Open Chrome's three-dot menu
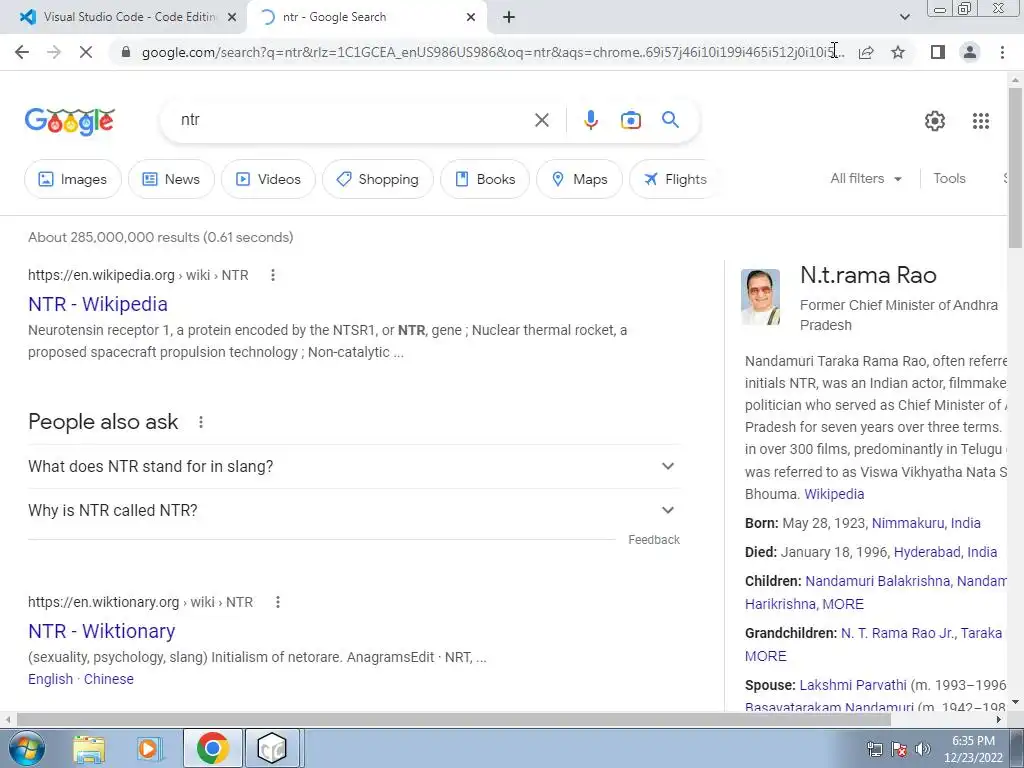 [1002, 52]
